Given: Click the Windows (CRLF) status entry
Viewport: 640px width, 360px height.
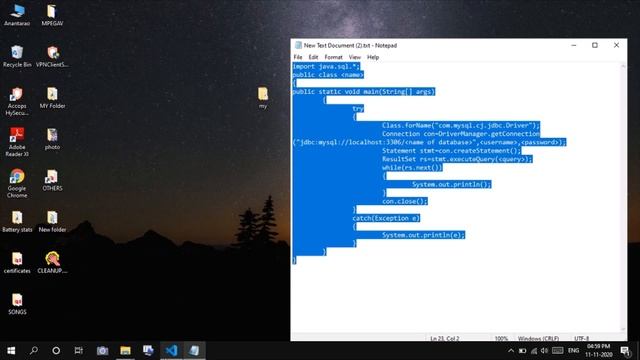Looking at the screenshot, I should [x=538, y=338].
